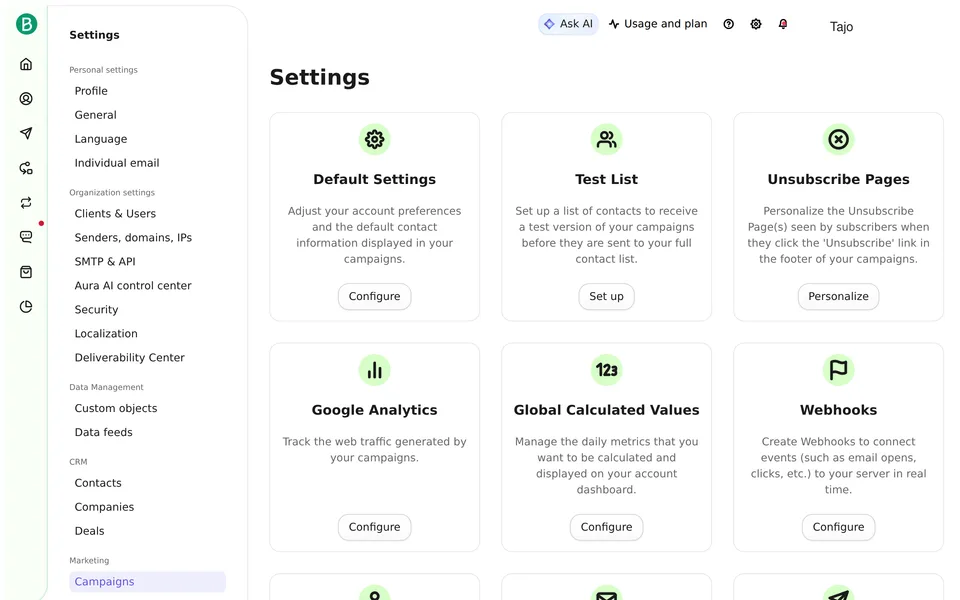
Task: Click the Global Calculated Values 123 icon
Action: tap(607, 370)
